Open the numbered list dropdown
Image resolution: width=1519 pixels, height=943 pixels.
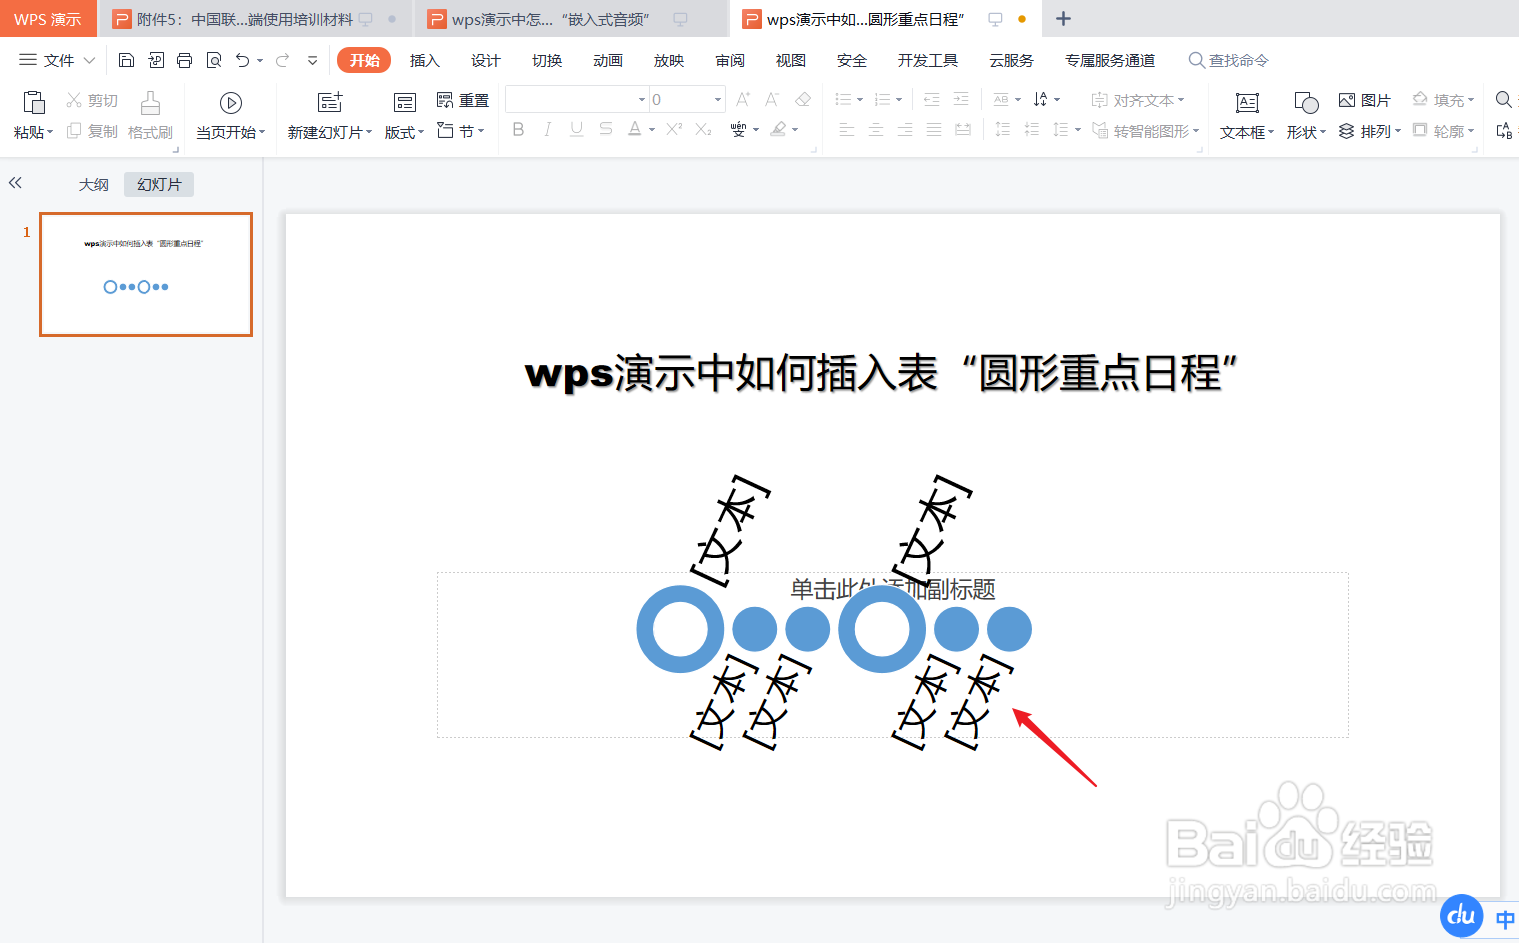click(x=899, y=99)
